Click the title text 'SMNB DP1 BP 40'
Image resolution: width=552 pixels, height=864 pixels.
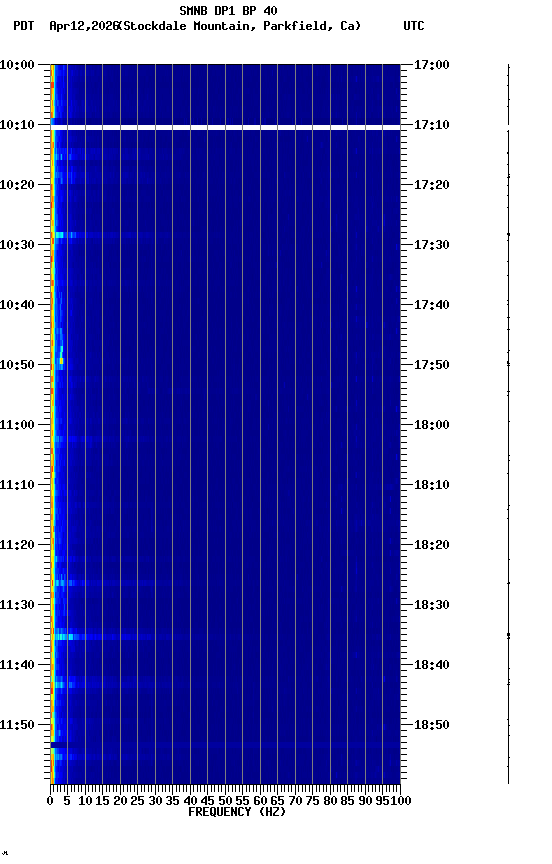coord(228,10)
